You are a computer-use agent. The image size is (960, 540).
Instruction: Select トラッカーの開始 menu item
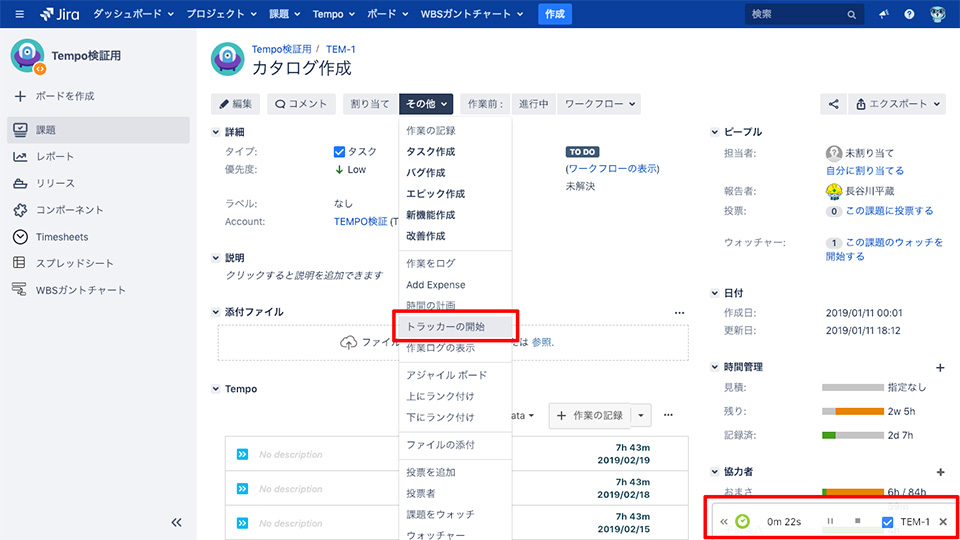[x=455, y=327]
